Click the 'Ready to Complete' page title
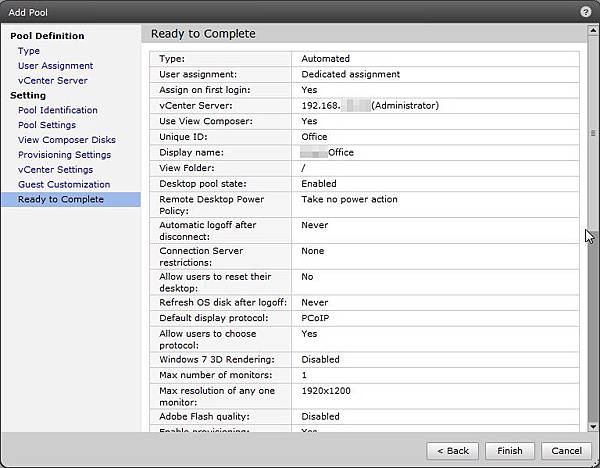 [x=203, y=34]
